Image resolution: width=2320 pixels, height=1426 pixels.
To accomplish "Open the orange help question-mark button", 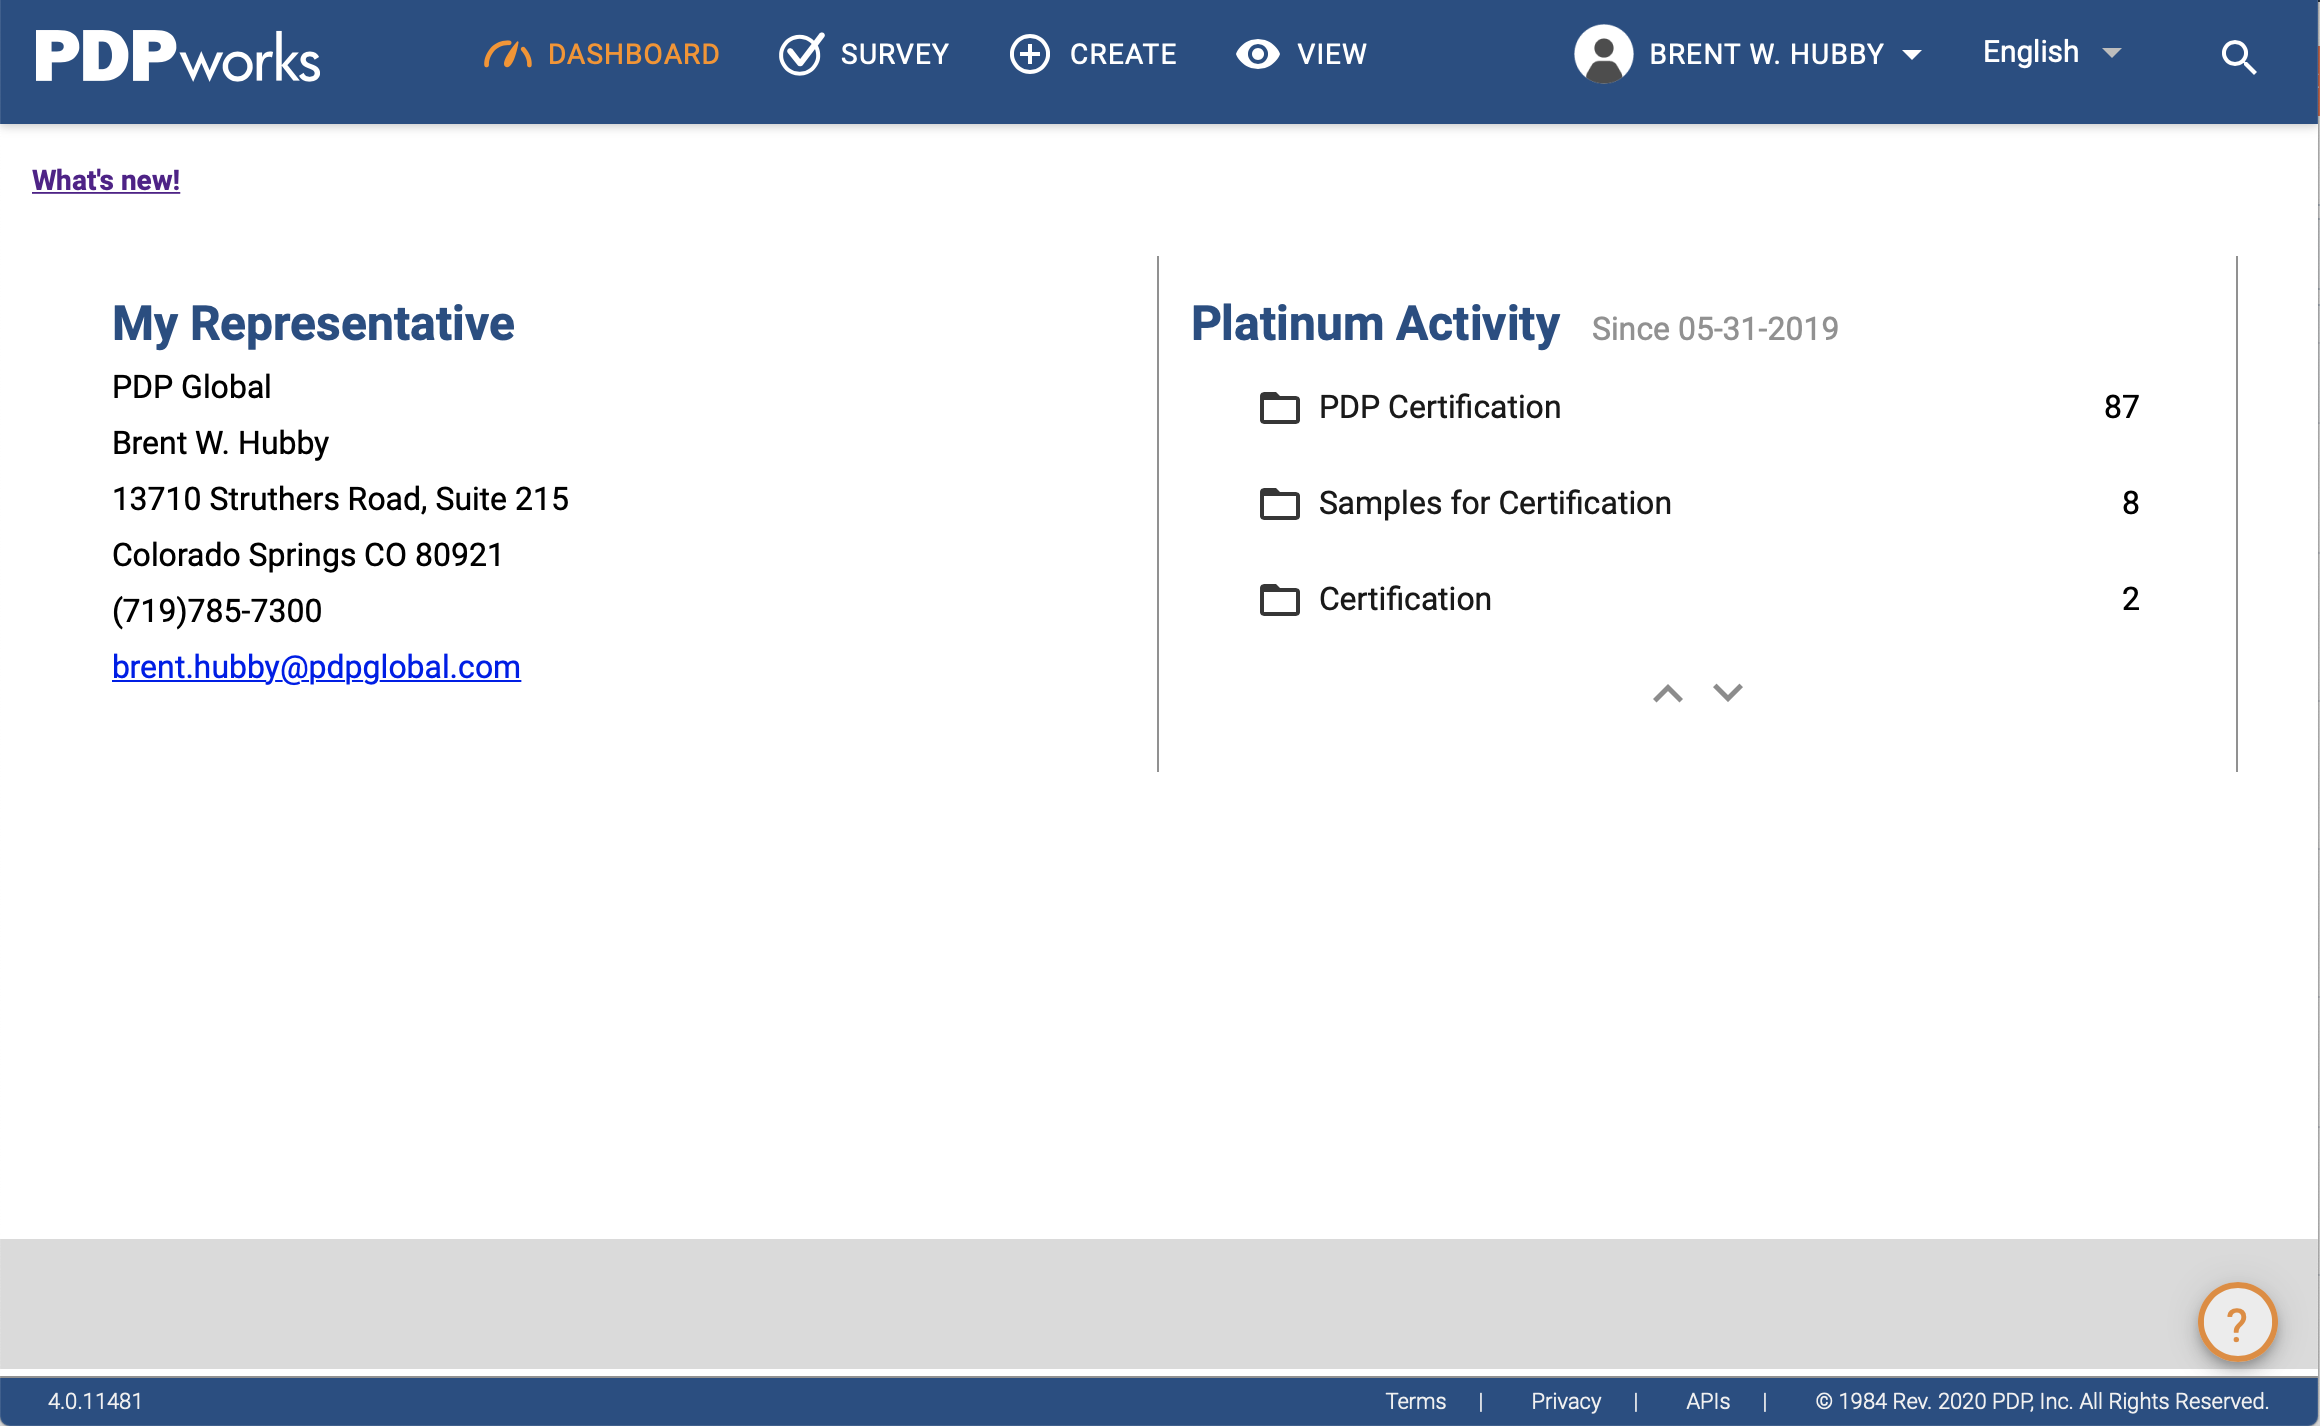I will pos(2237,1323).
